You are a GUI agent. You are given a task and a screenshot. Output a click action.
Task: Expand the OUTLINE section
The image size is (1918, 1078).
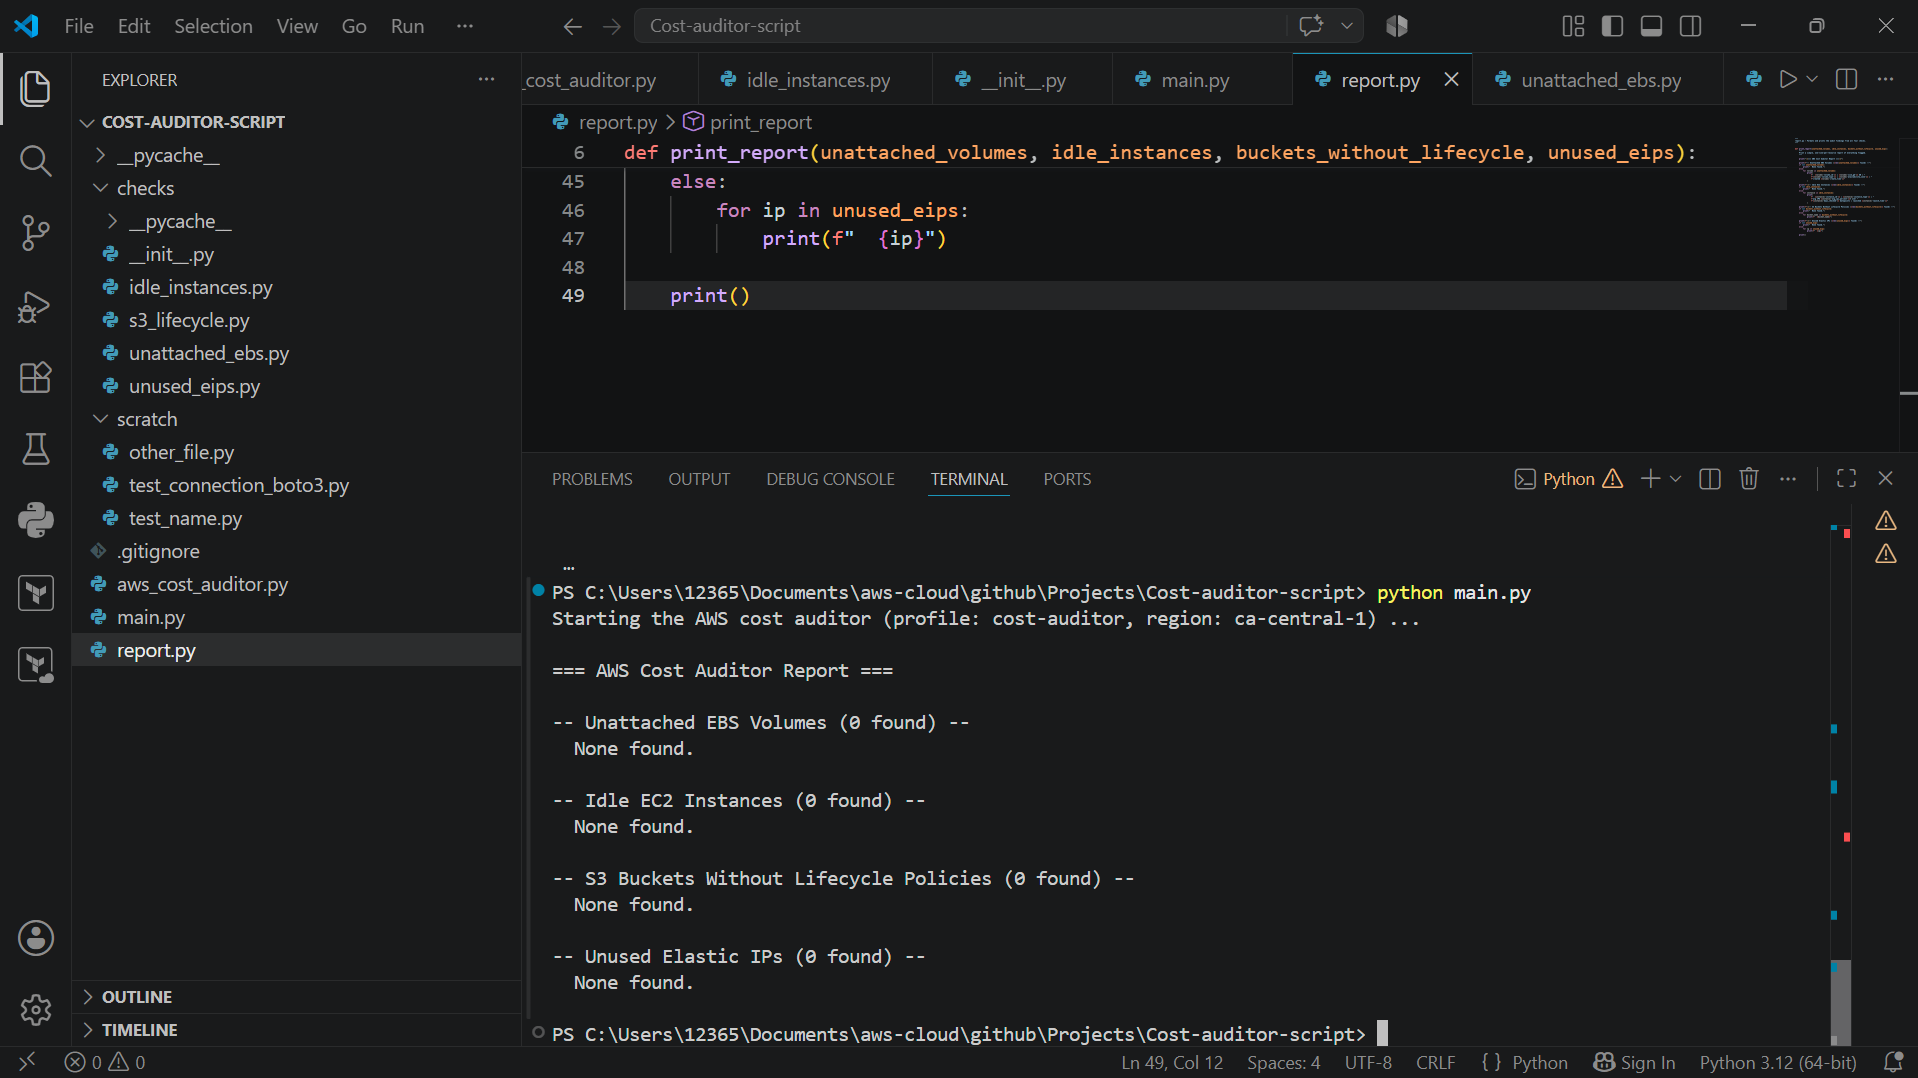[x=297, y=997]
